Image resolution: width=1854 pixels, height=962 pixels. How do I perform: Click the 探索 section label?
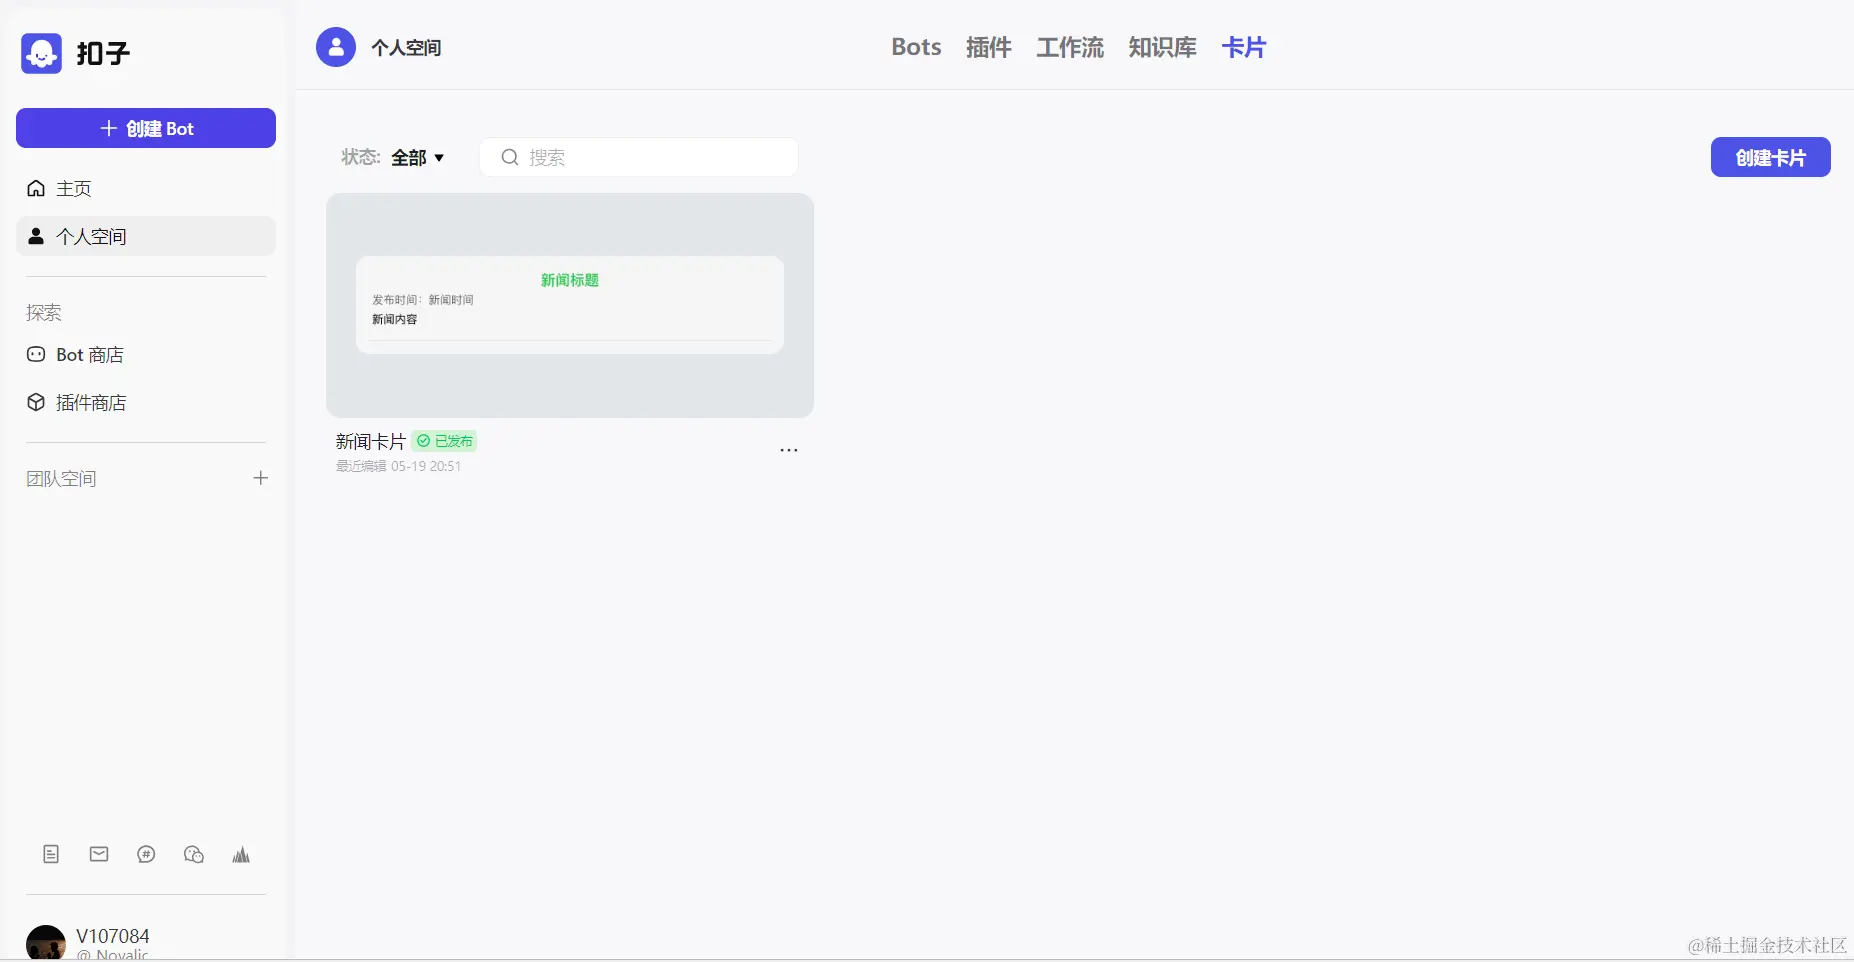click(44, 313)
